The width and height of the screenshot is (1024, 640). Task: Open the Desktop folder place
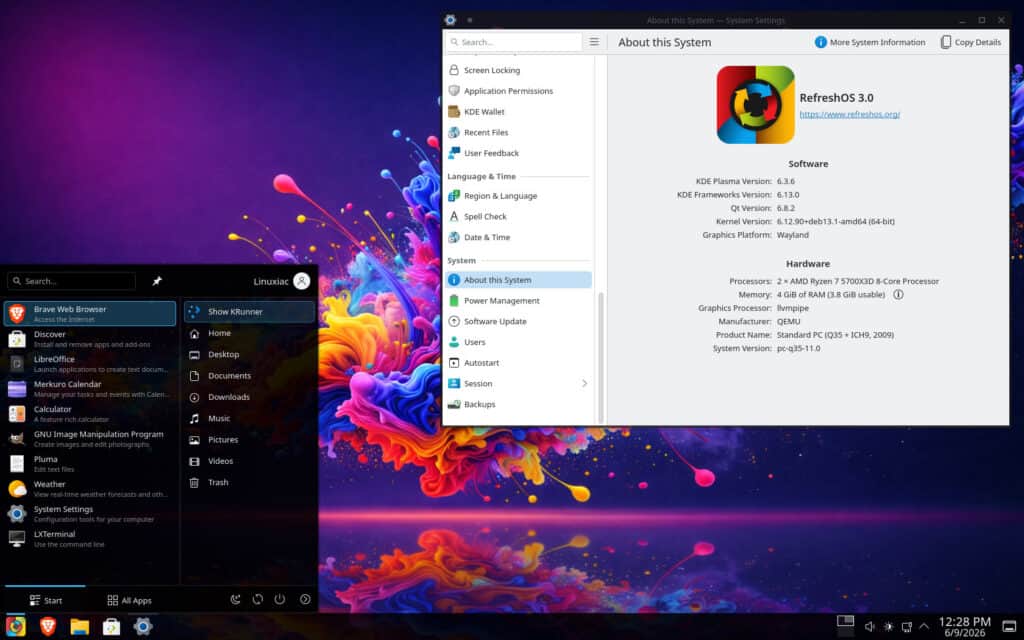249,355
